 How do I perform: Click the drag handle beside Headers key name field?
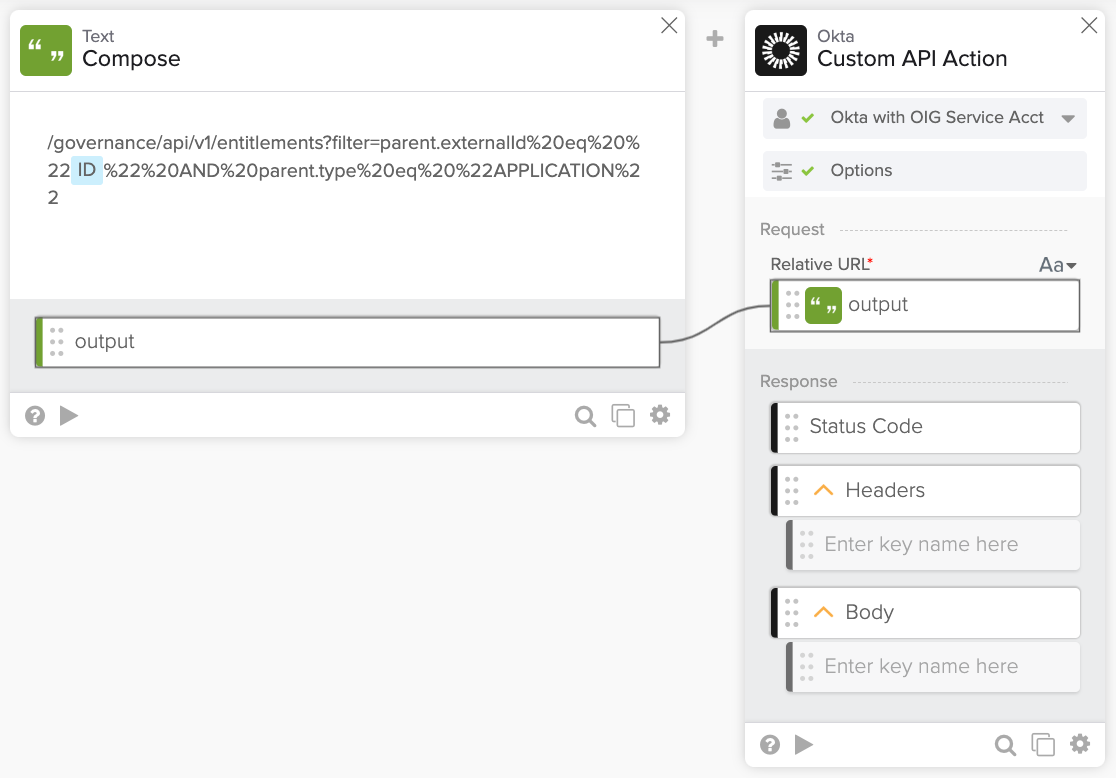[x=806, y=545]
